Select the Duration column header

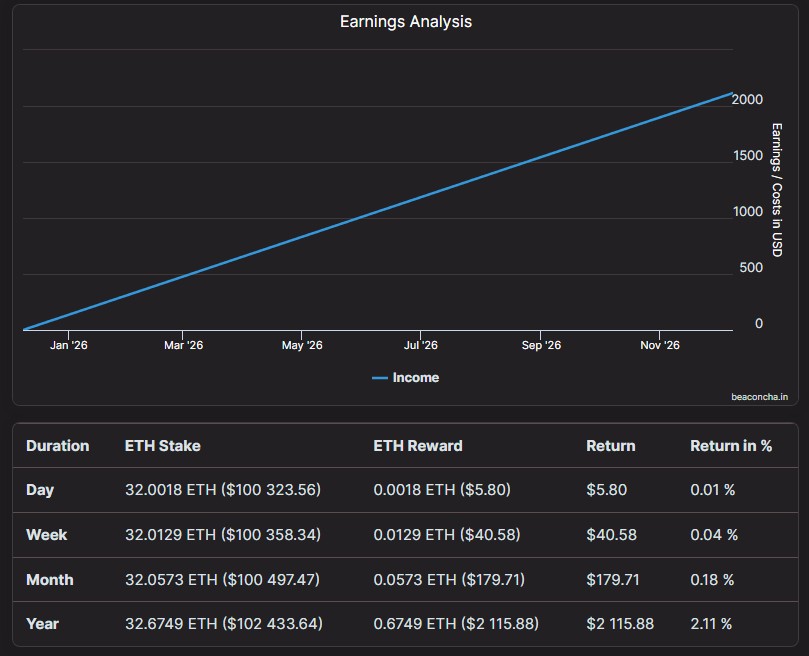57,446
